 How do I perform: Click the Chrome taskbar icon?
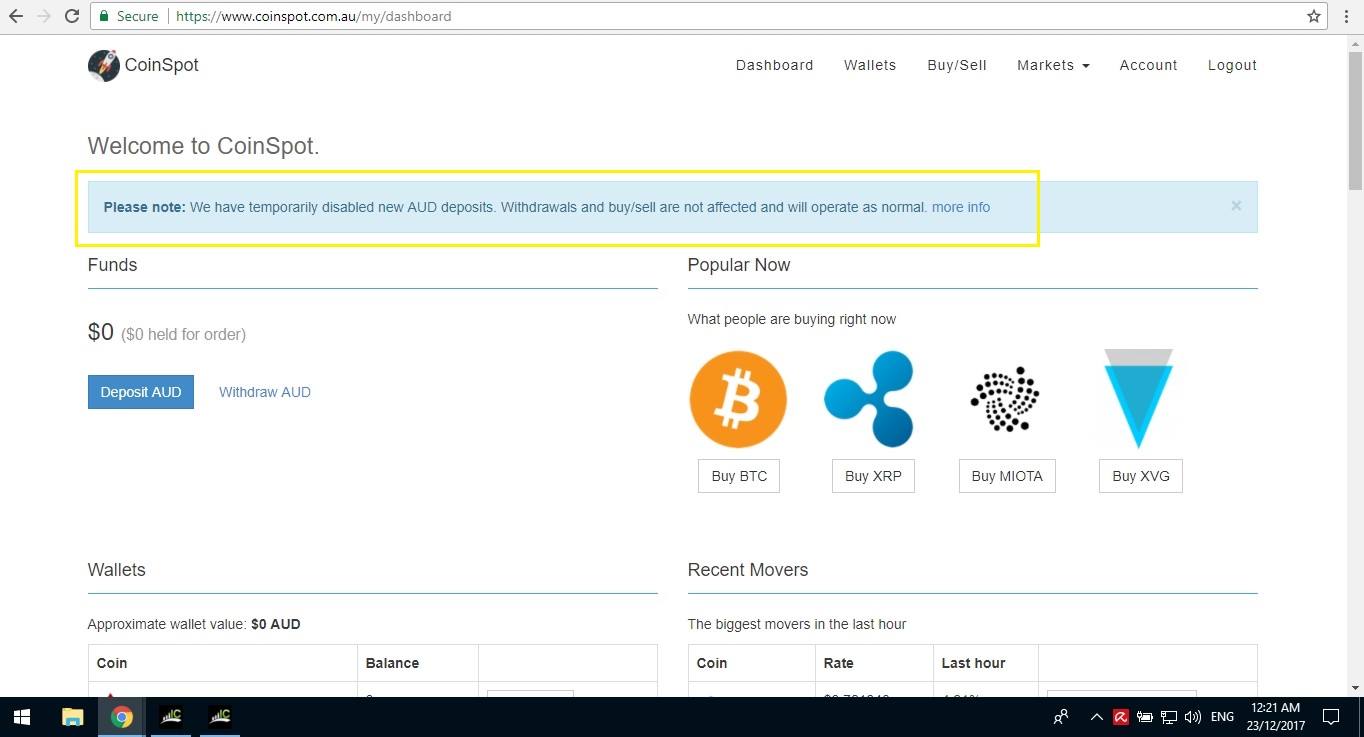(x=122, y=717)
